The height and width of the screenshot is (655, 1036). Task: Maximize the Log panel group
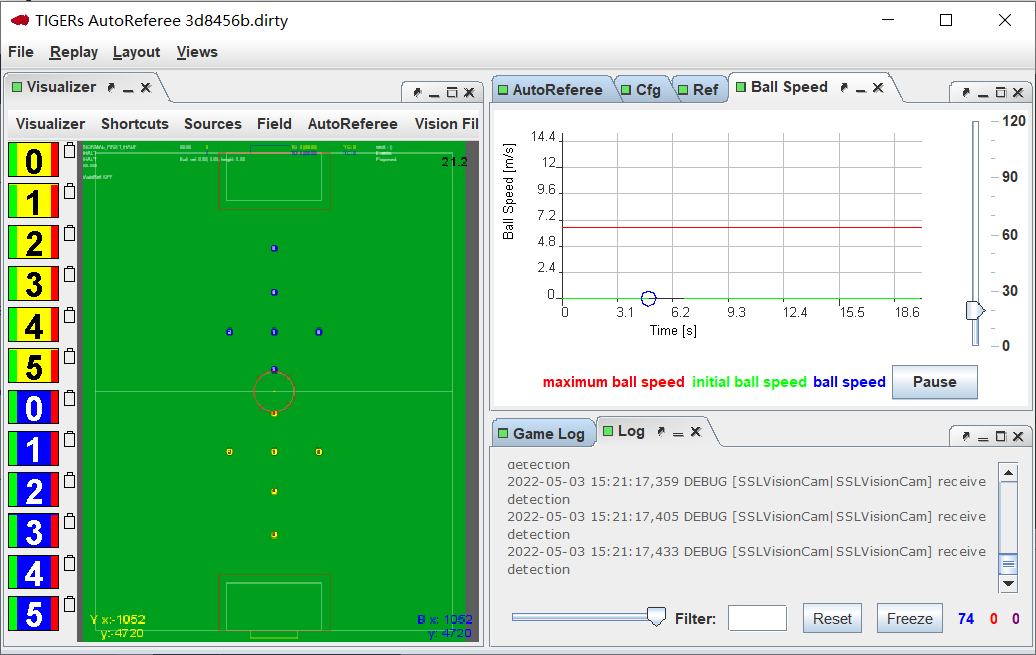pyautogui.click(x=1000, y=436)
